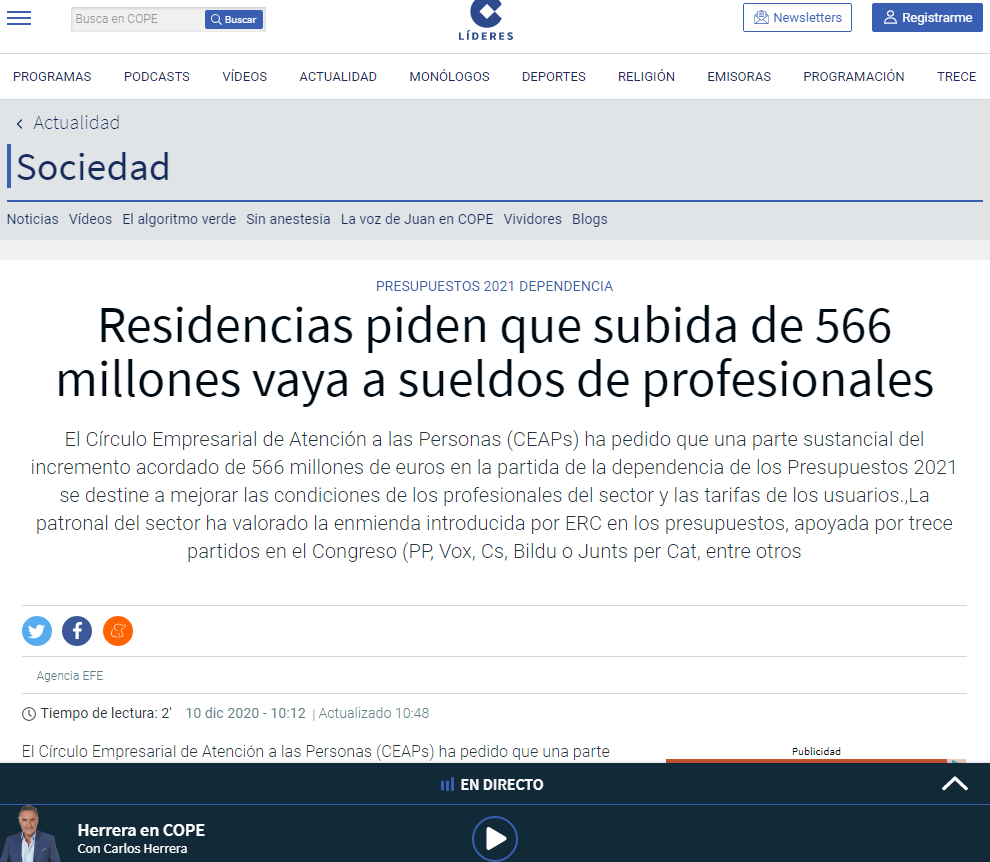Screen dimensions: 990x862
Task: Click the Registrarme button
Action: (x=927, y=18)
